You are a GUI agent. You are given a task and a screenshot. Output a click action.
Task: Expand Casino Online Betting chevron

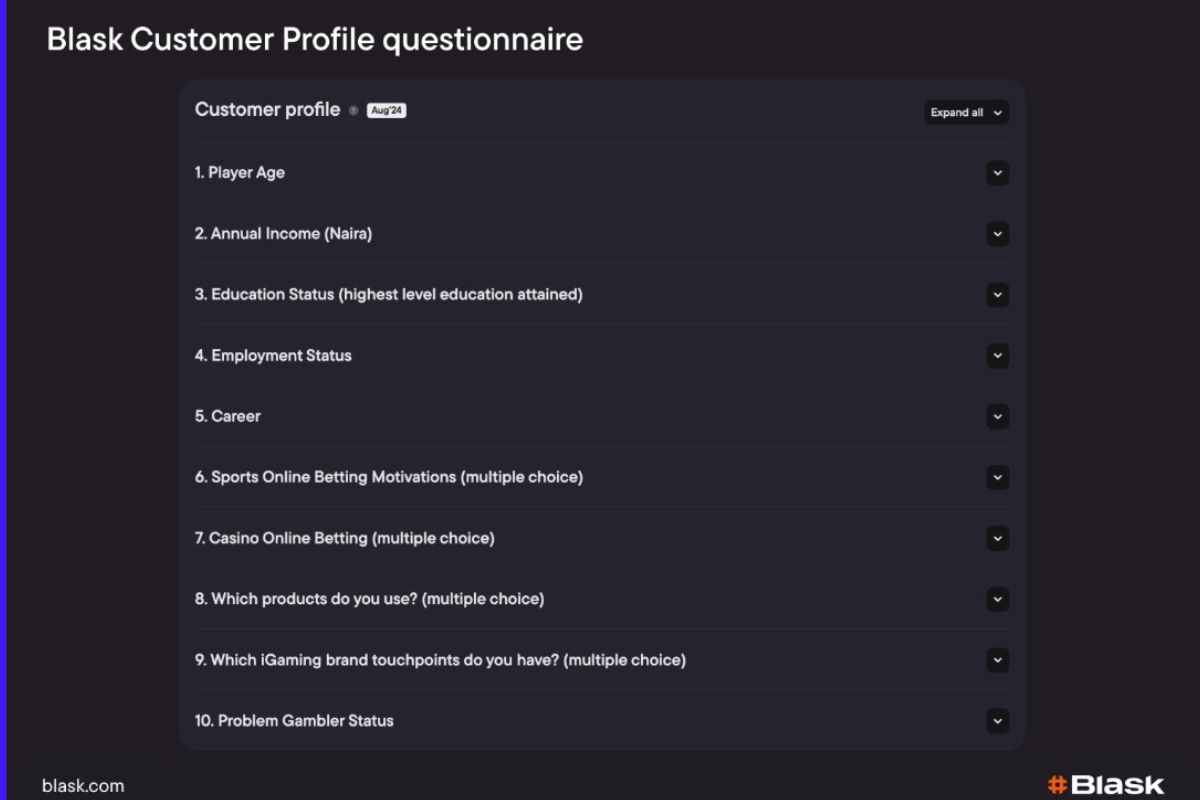[997, 539]
